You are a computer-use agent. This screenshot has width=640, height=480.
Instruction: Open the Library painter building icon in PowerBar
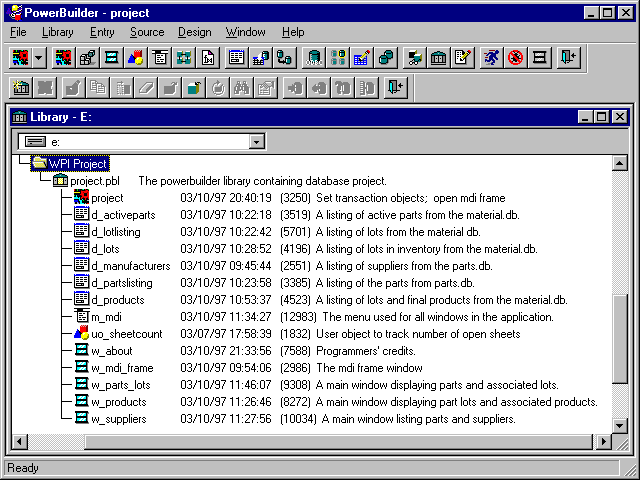click(x=438, y=58)
